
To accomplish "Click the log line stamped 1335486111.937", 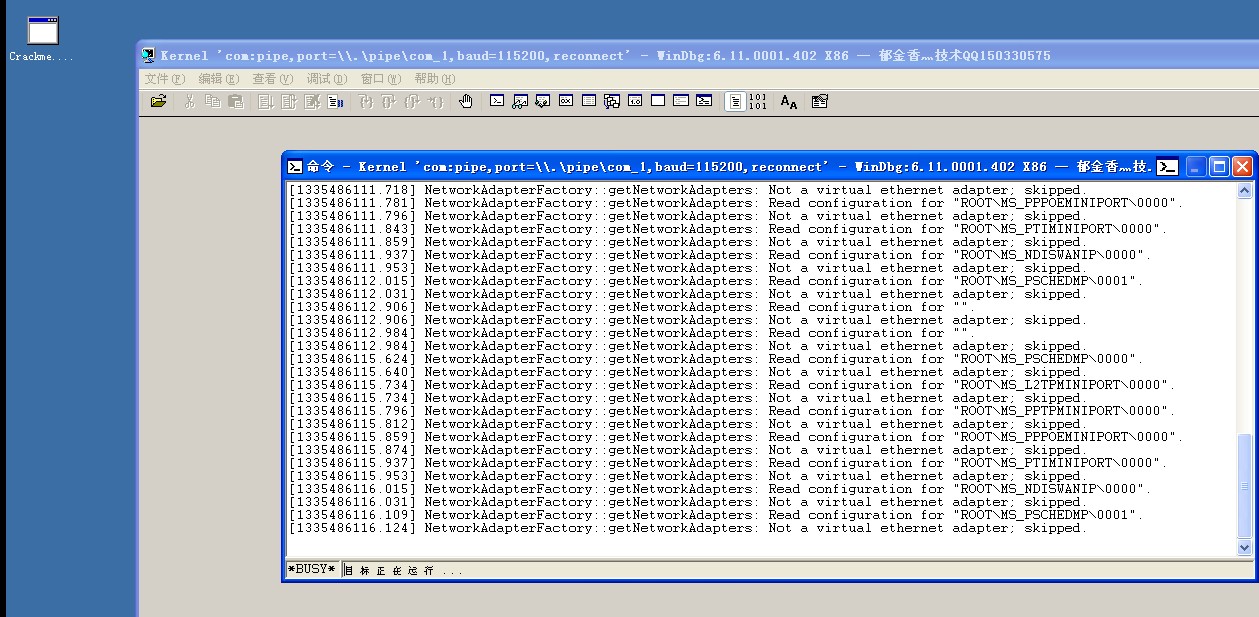I will pos(721,255).
